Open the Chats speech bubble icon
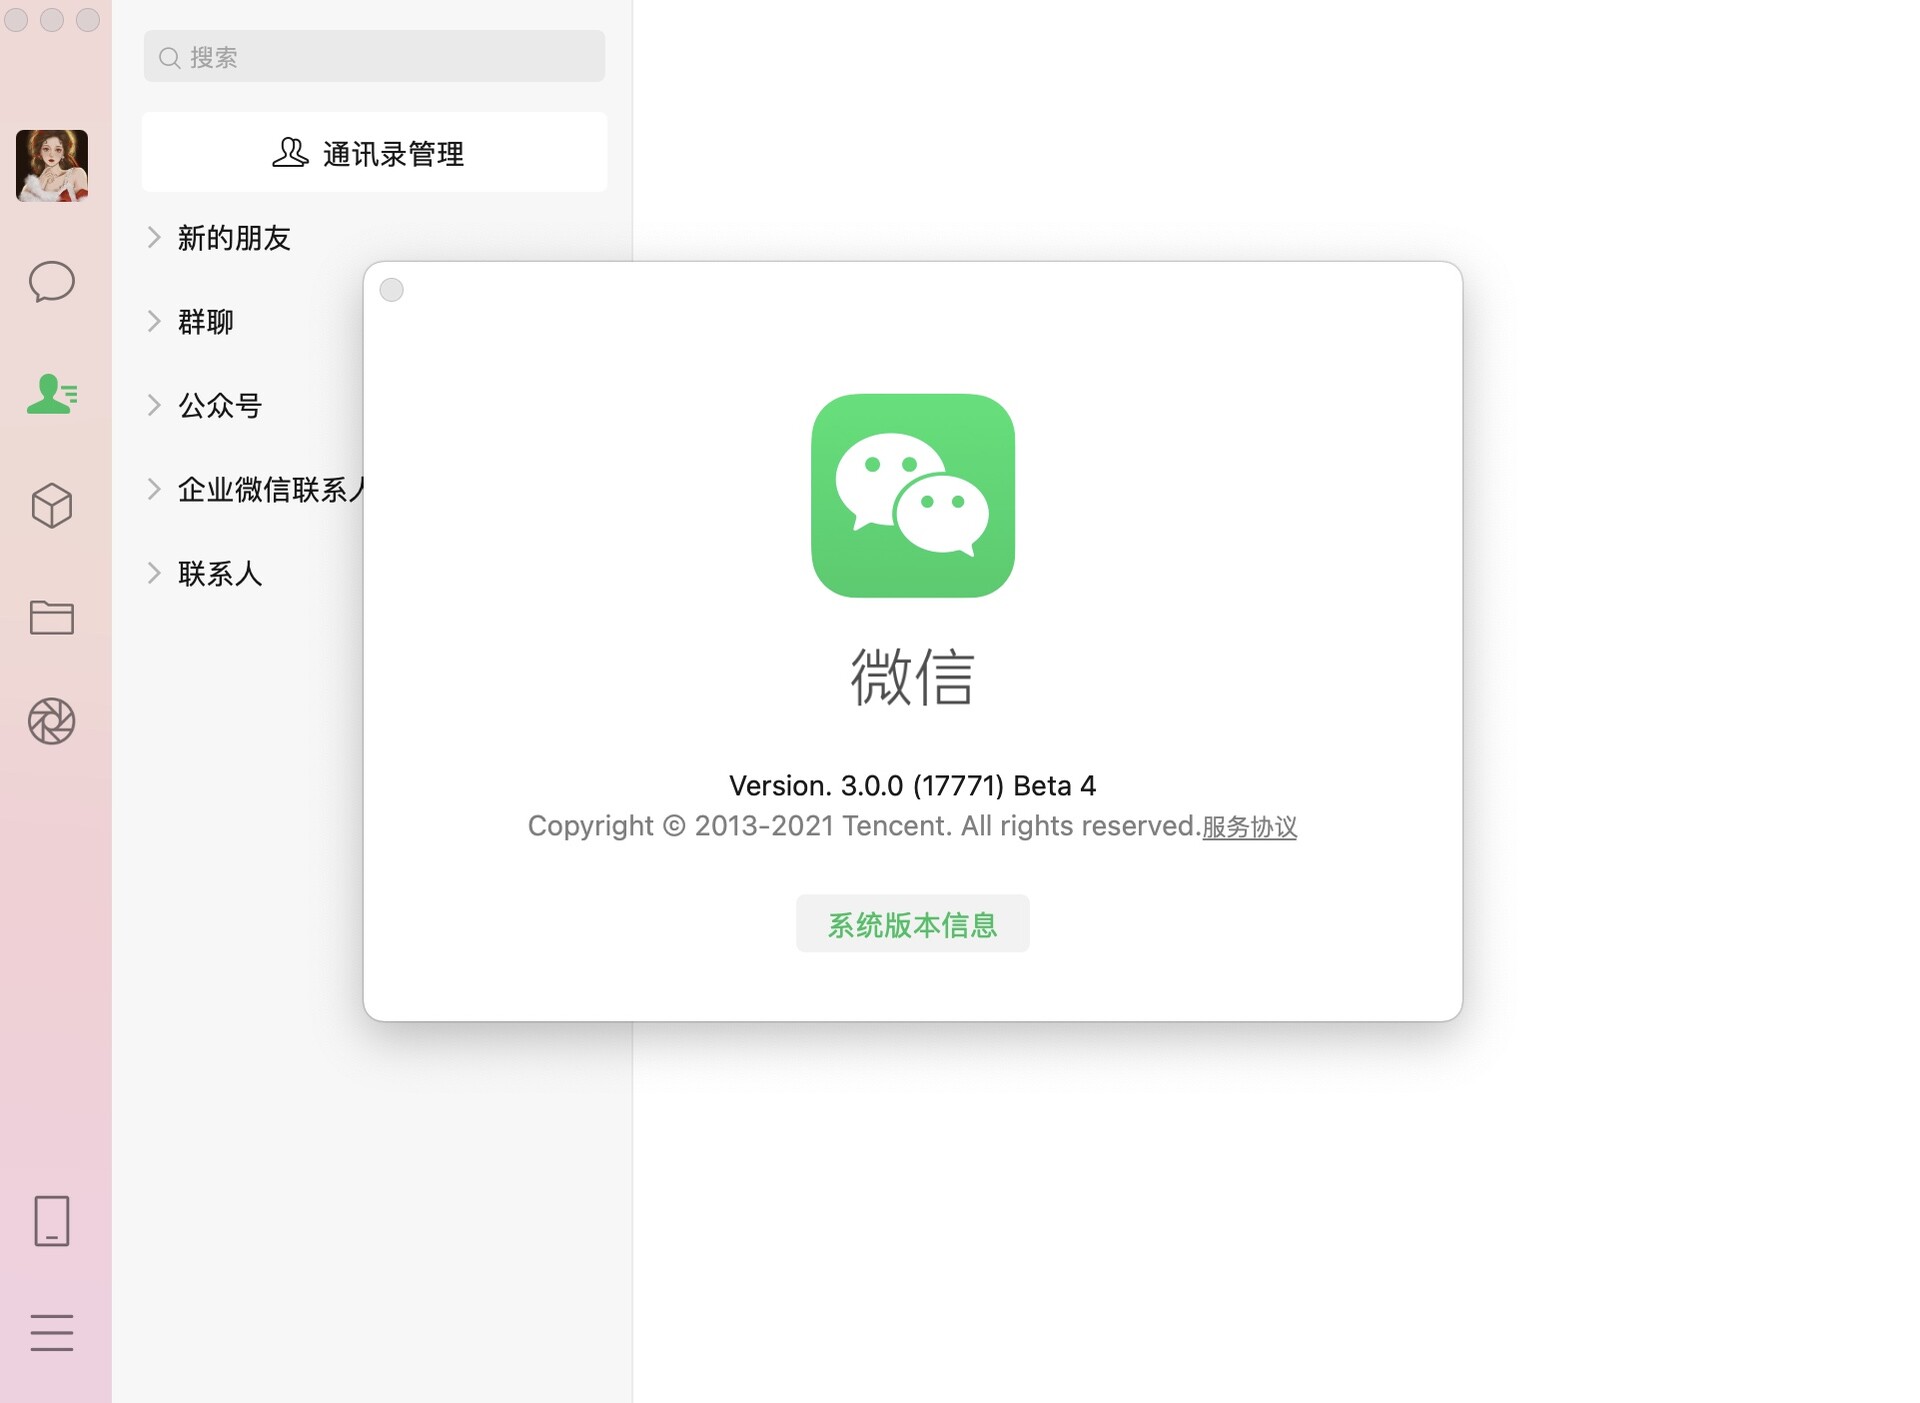 tap(52, 282)
